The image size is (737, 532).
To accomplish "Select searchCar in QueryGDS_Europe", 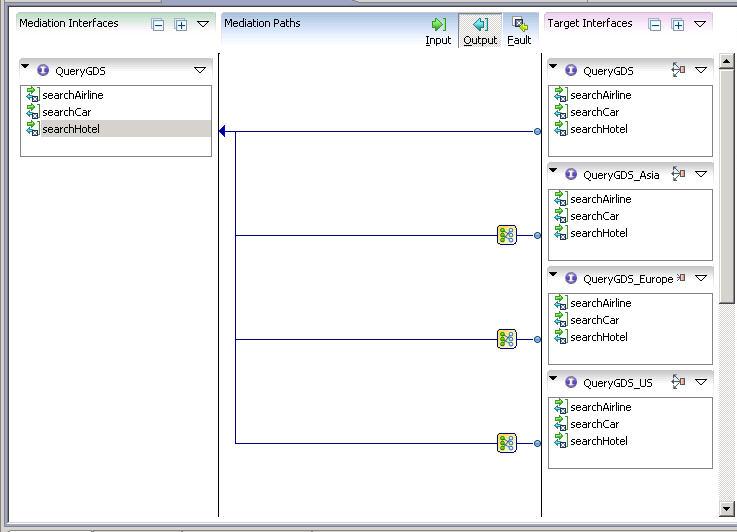I will point(595,320).
